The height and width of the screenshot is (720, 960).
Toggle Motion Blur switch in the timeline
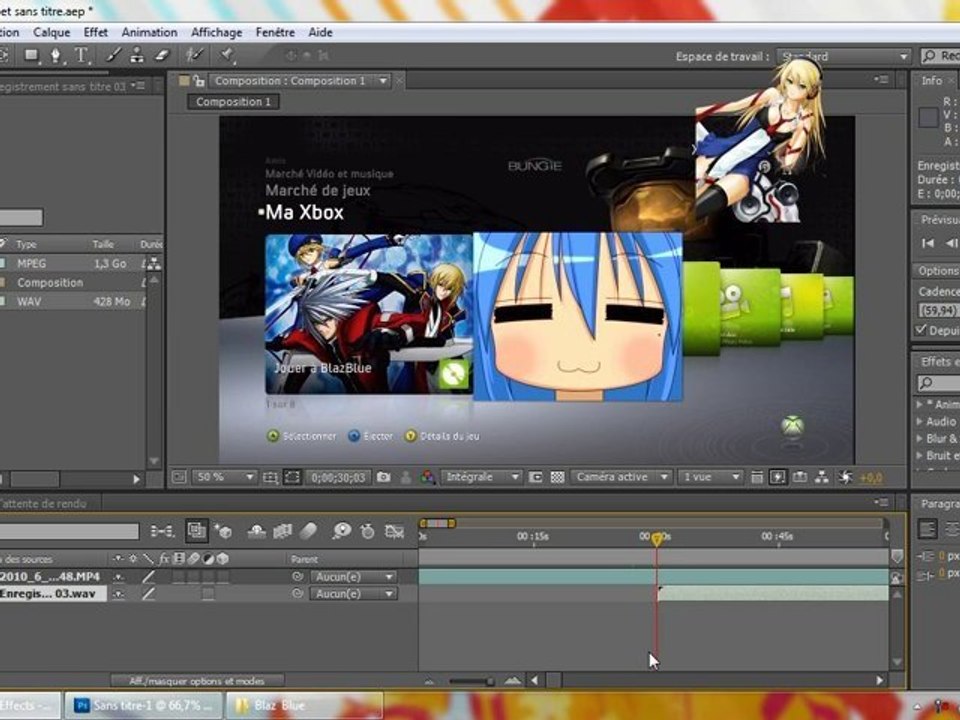309,531
